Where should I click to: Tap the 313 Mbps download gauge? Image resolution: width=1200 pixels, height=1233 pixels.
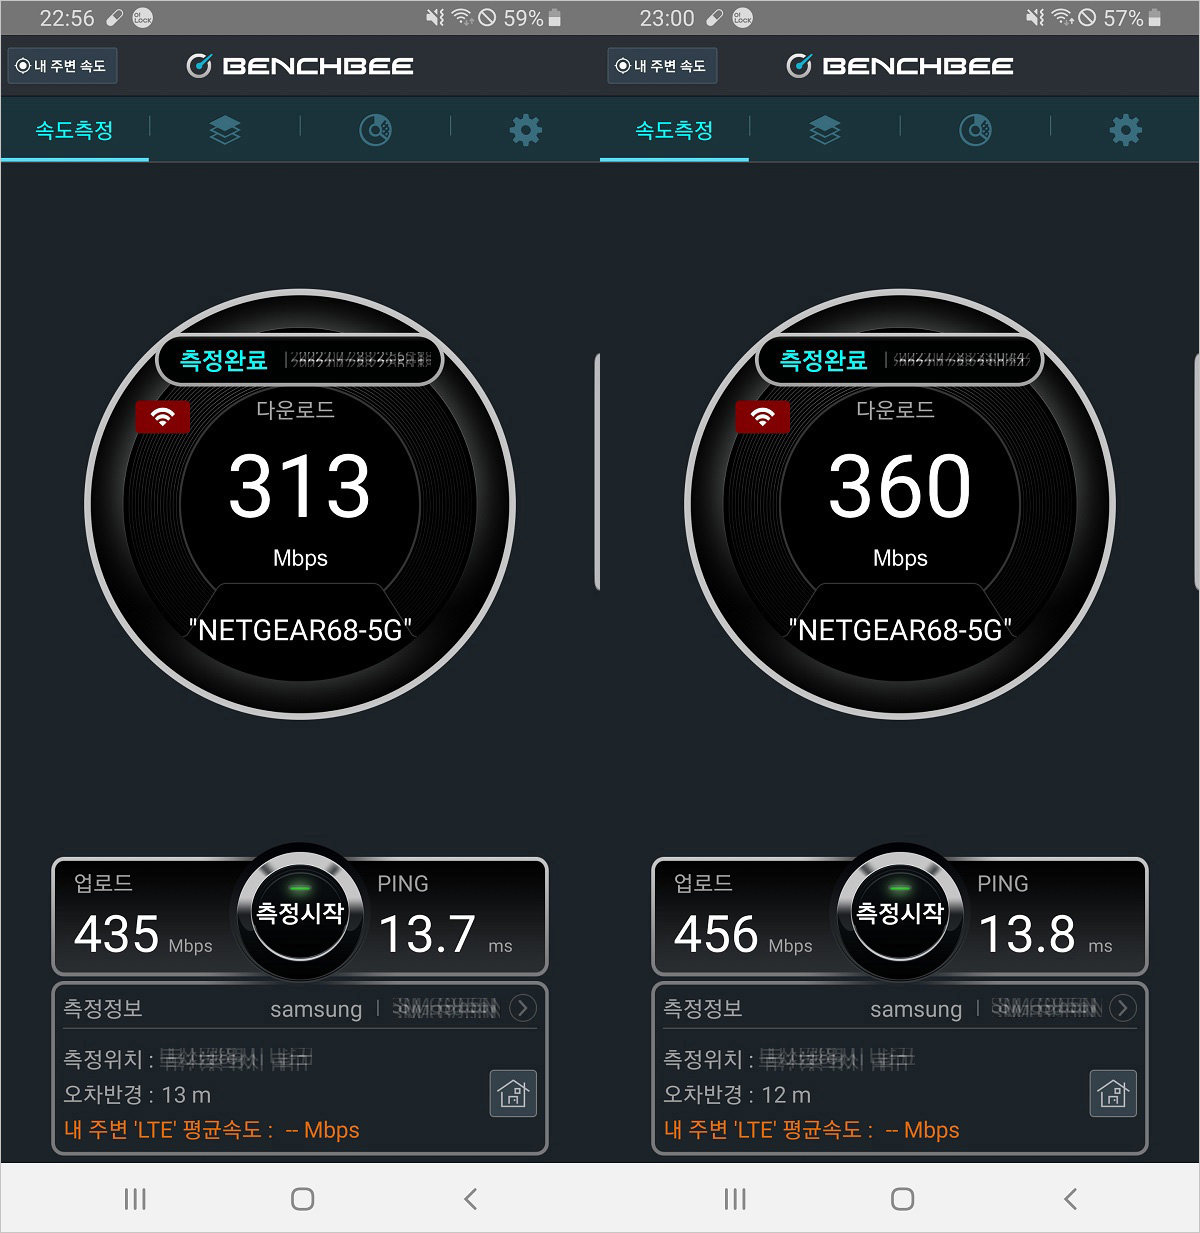300,504
